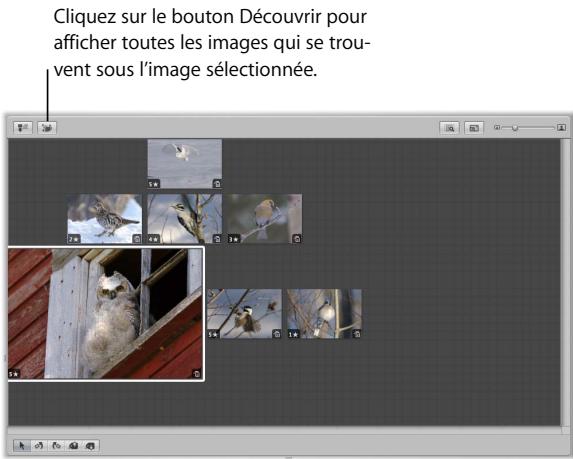Image resolution: width=573 pixels, height=459 pixels.
Task: Select the large owl photo
Action: click(106, 314)
